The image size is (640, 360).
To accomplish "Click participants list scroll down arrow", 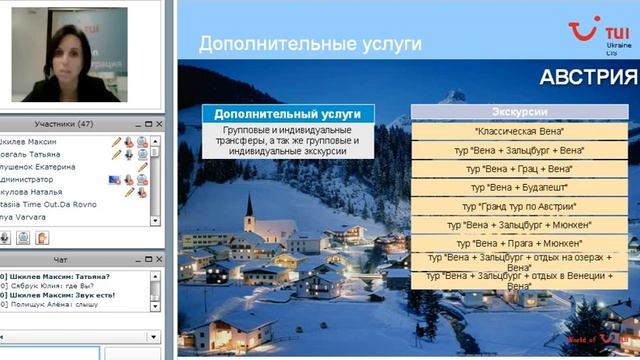I will (x=155, y=220).
